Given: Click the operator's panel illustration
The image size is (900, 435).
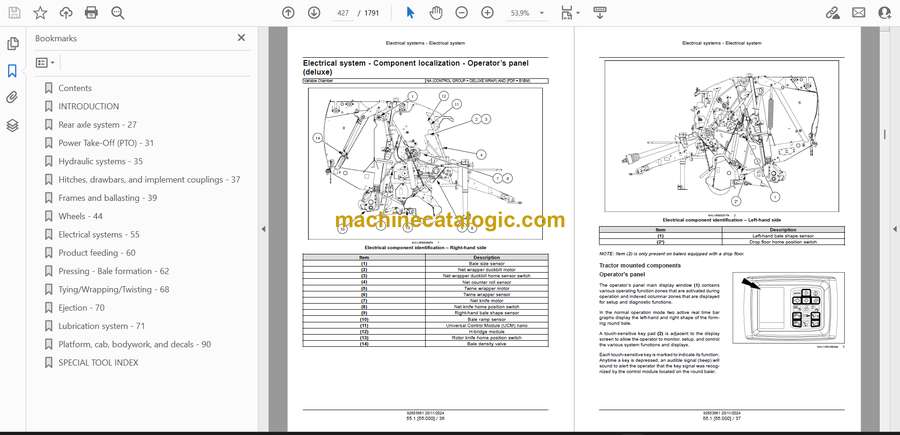Looking at the screenshot, I should (788, 309).
